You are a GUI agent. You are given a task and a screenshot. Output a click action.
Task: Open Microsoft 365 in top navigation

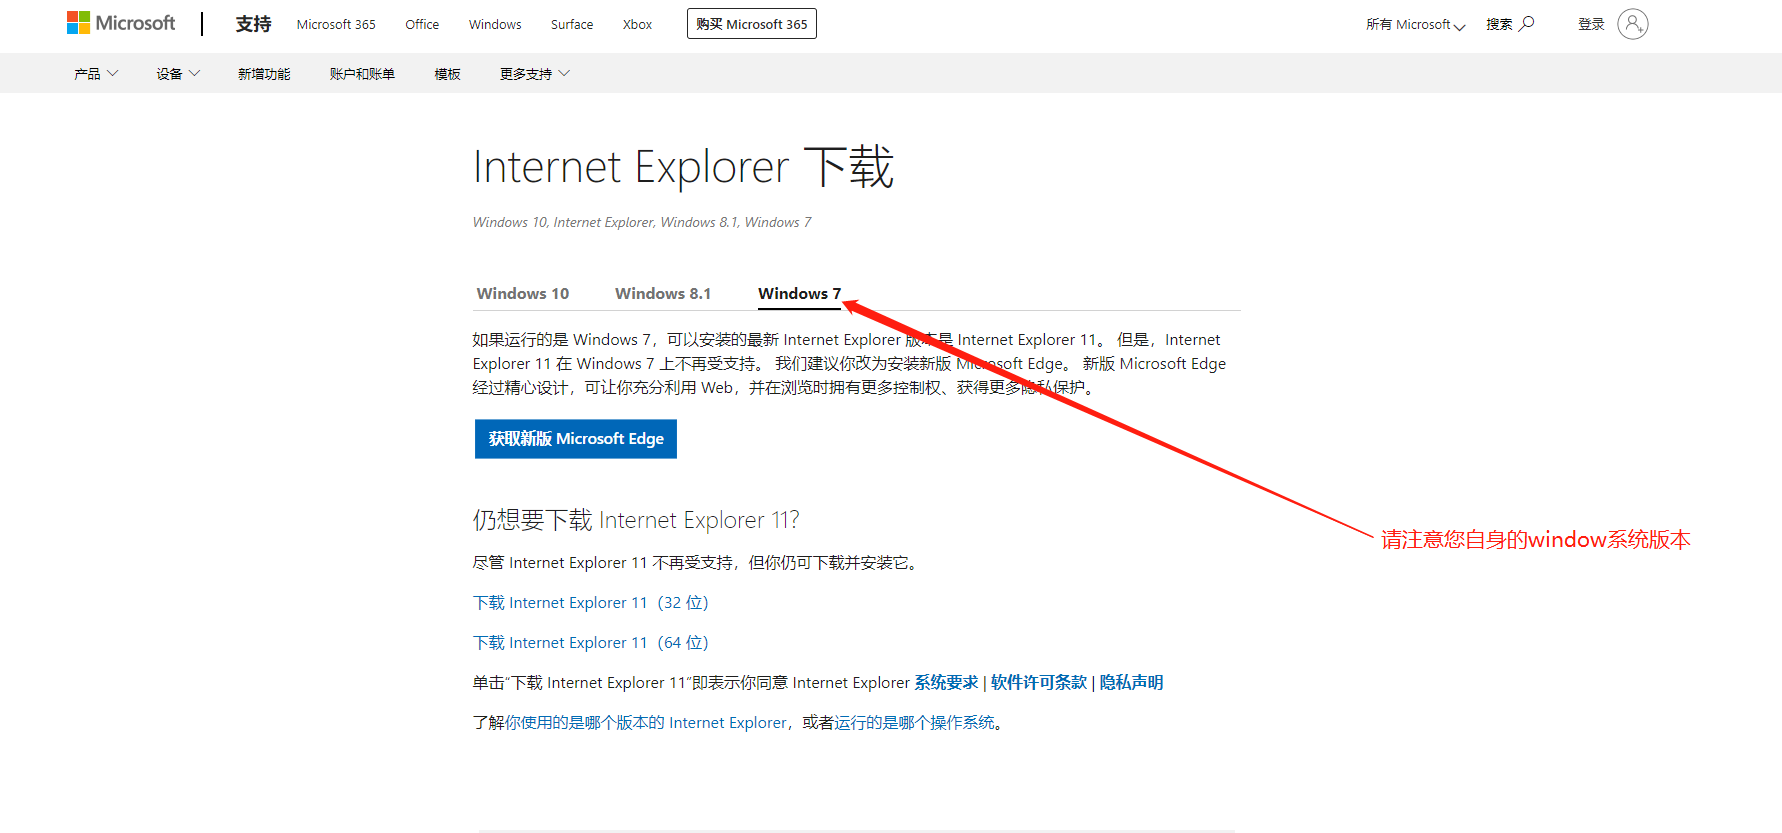tap(336, 24)
